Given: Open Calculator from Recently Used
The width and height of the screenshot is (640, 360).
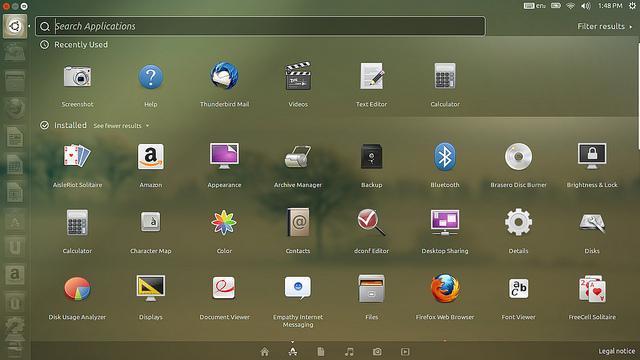Looking at the screenshot, I should pos(445,76).
